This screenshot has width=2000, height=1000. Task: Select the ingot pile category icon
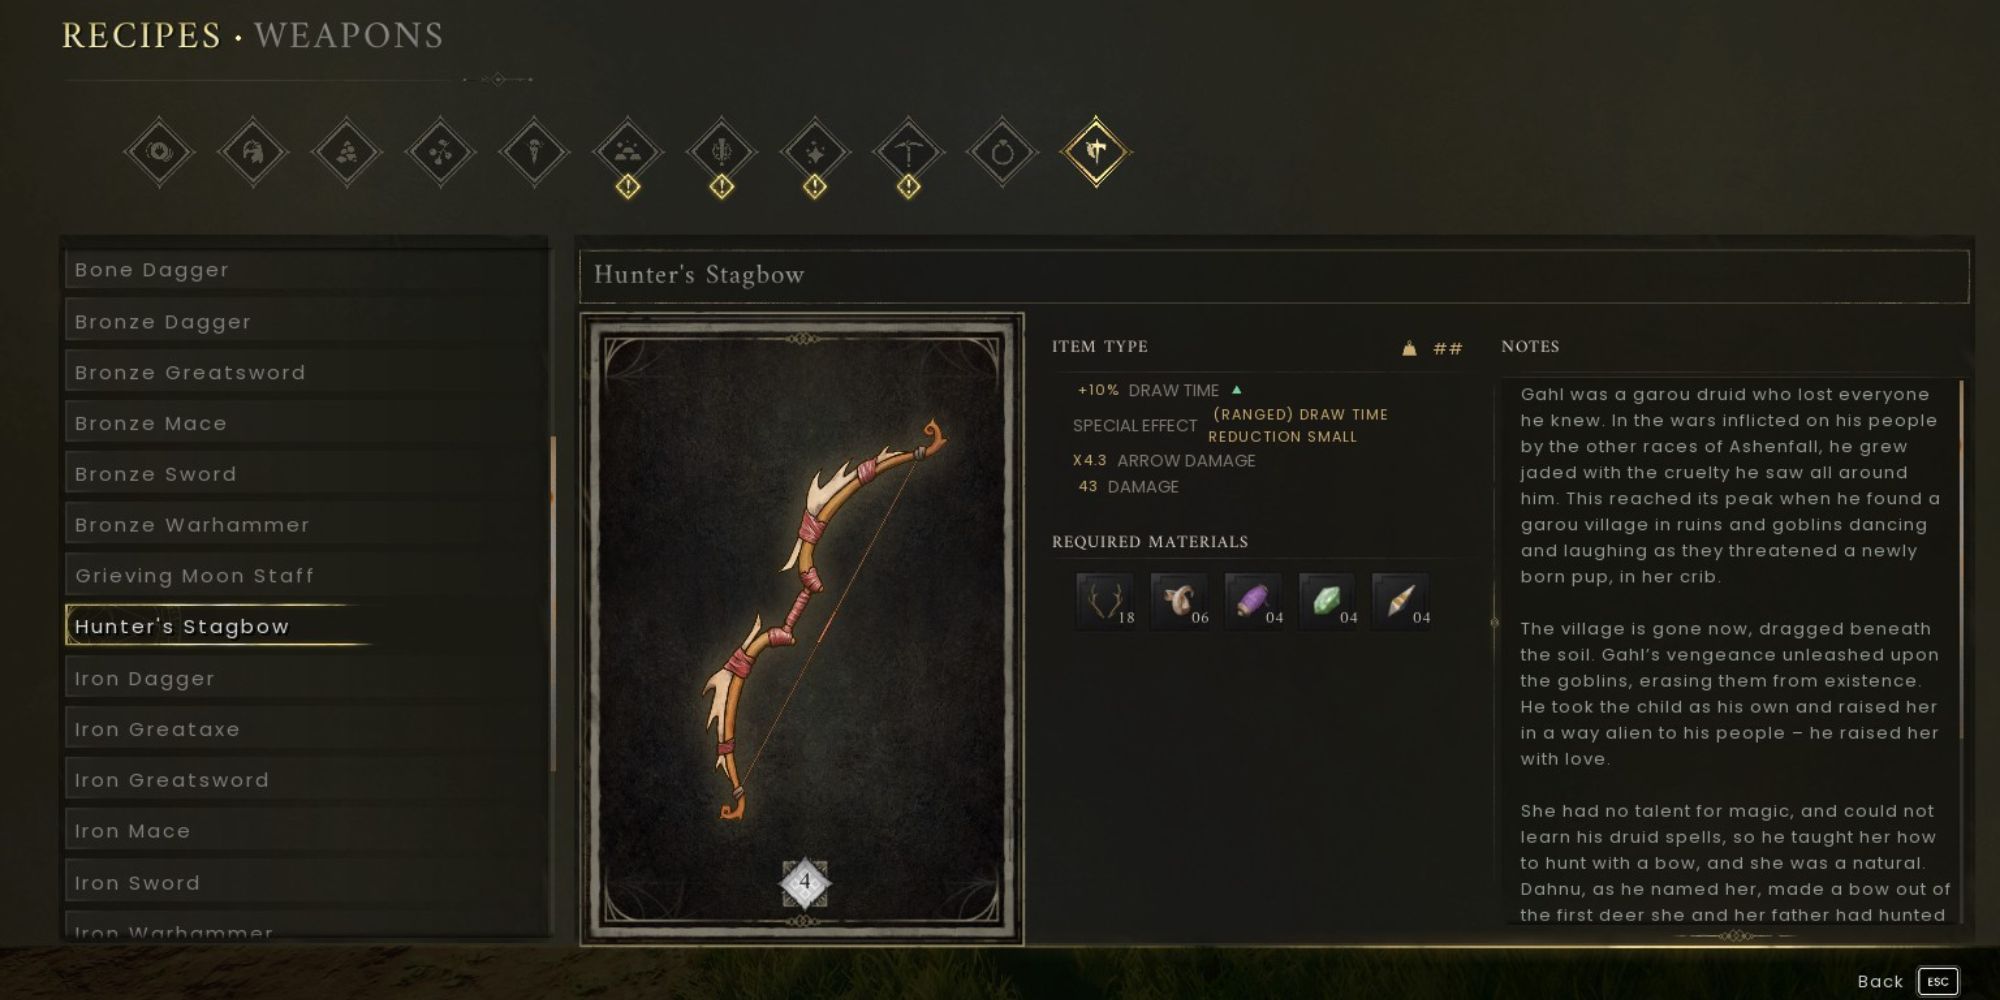(627, 153)
